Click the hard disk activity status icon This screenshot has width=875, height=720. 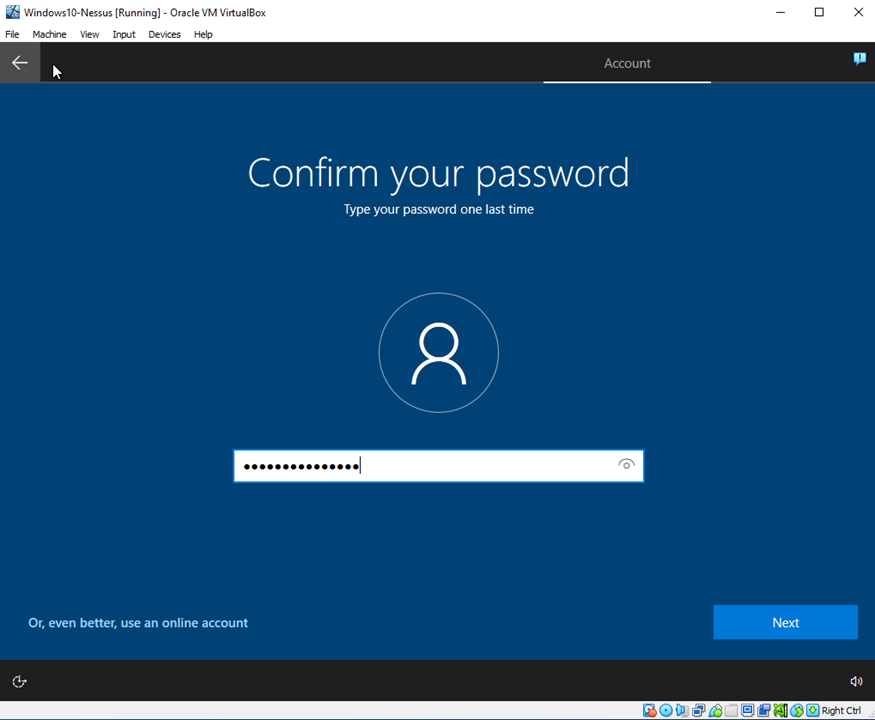point(650,711)
